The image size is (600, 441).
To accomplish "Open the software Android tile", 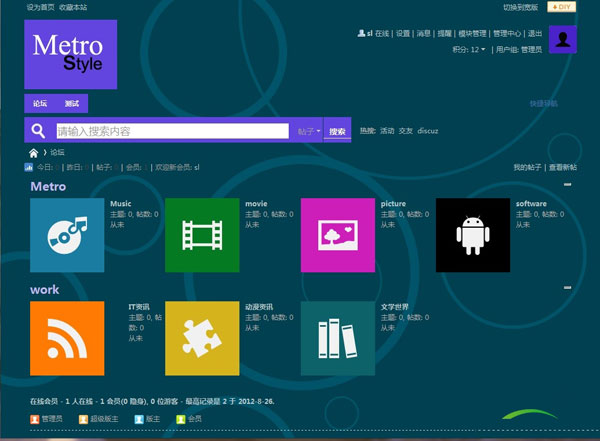I will (x=472, y=236).
